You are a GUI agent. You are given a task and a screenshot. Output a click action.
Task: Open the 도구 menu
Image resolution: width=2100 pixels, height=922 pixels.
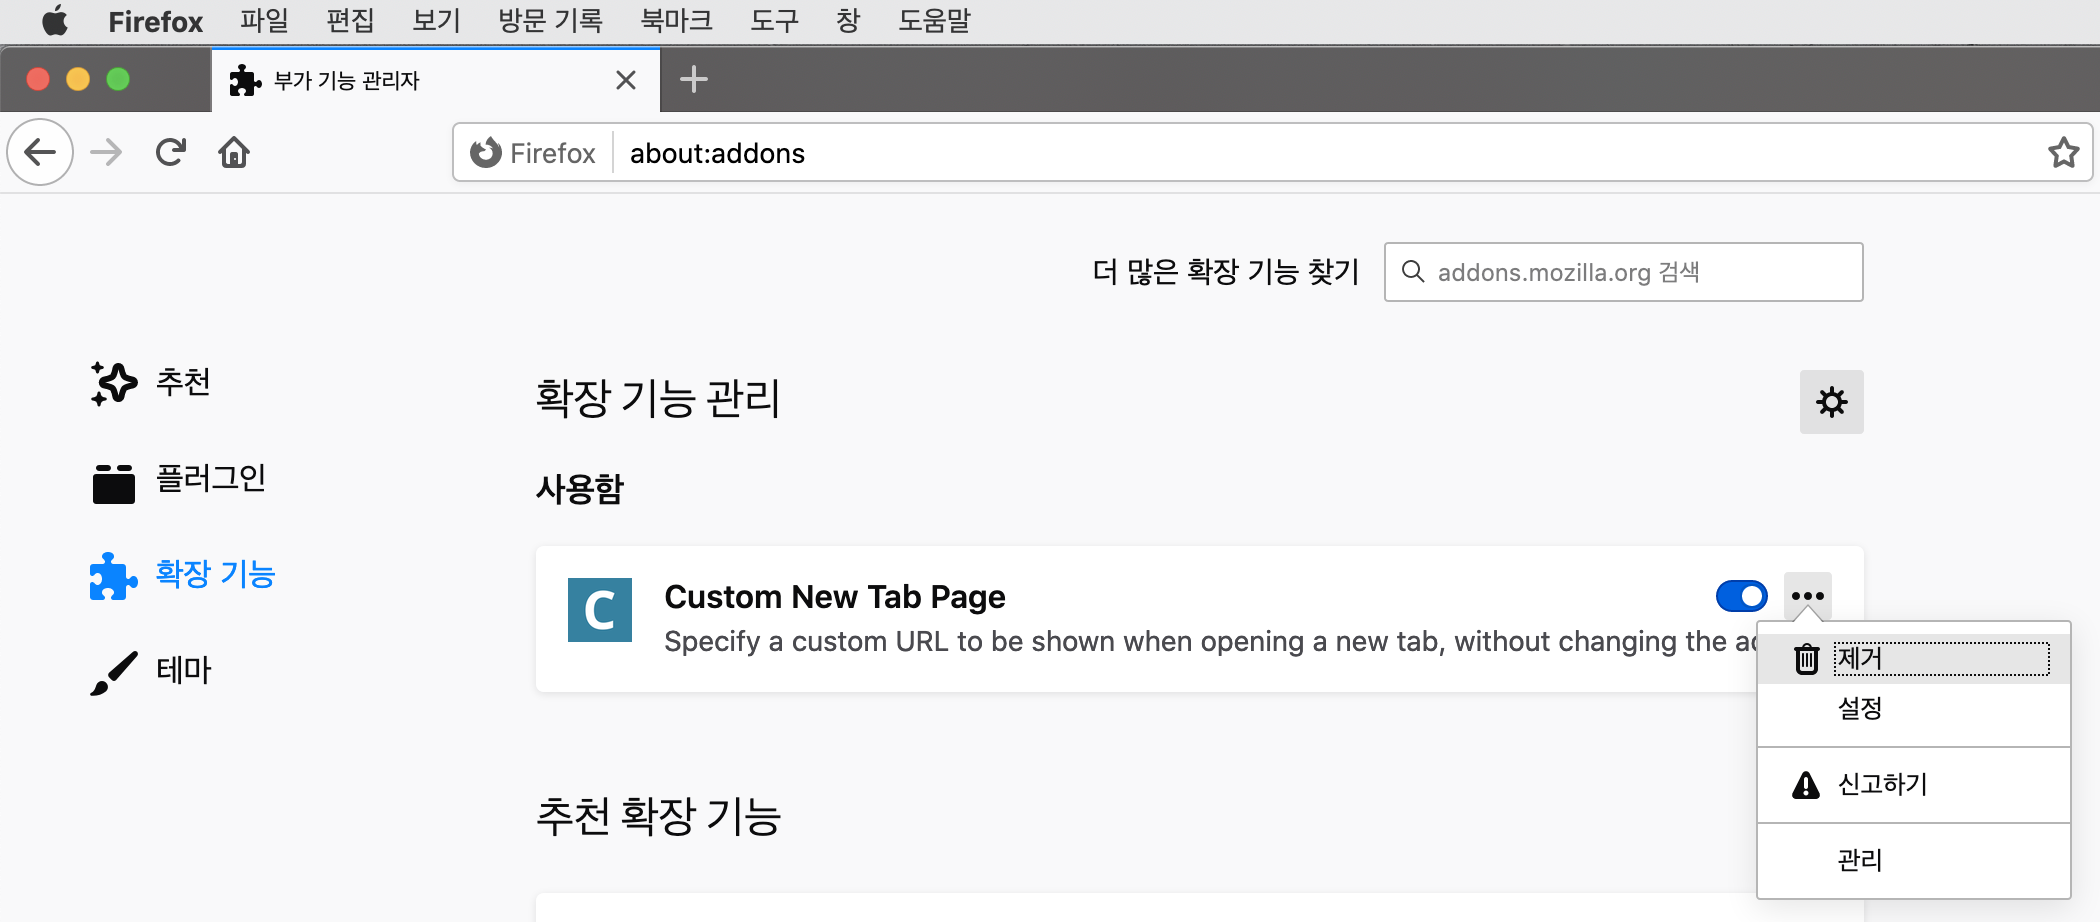[774, 21]
